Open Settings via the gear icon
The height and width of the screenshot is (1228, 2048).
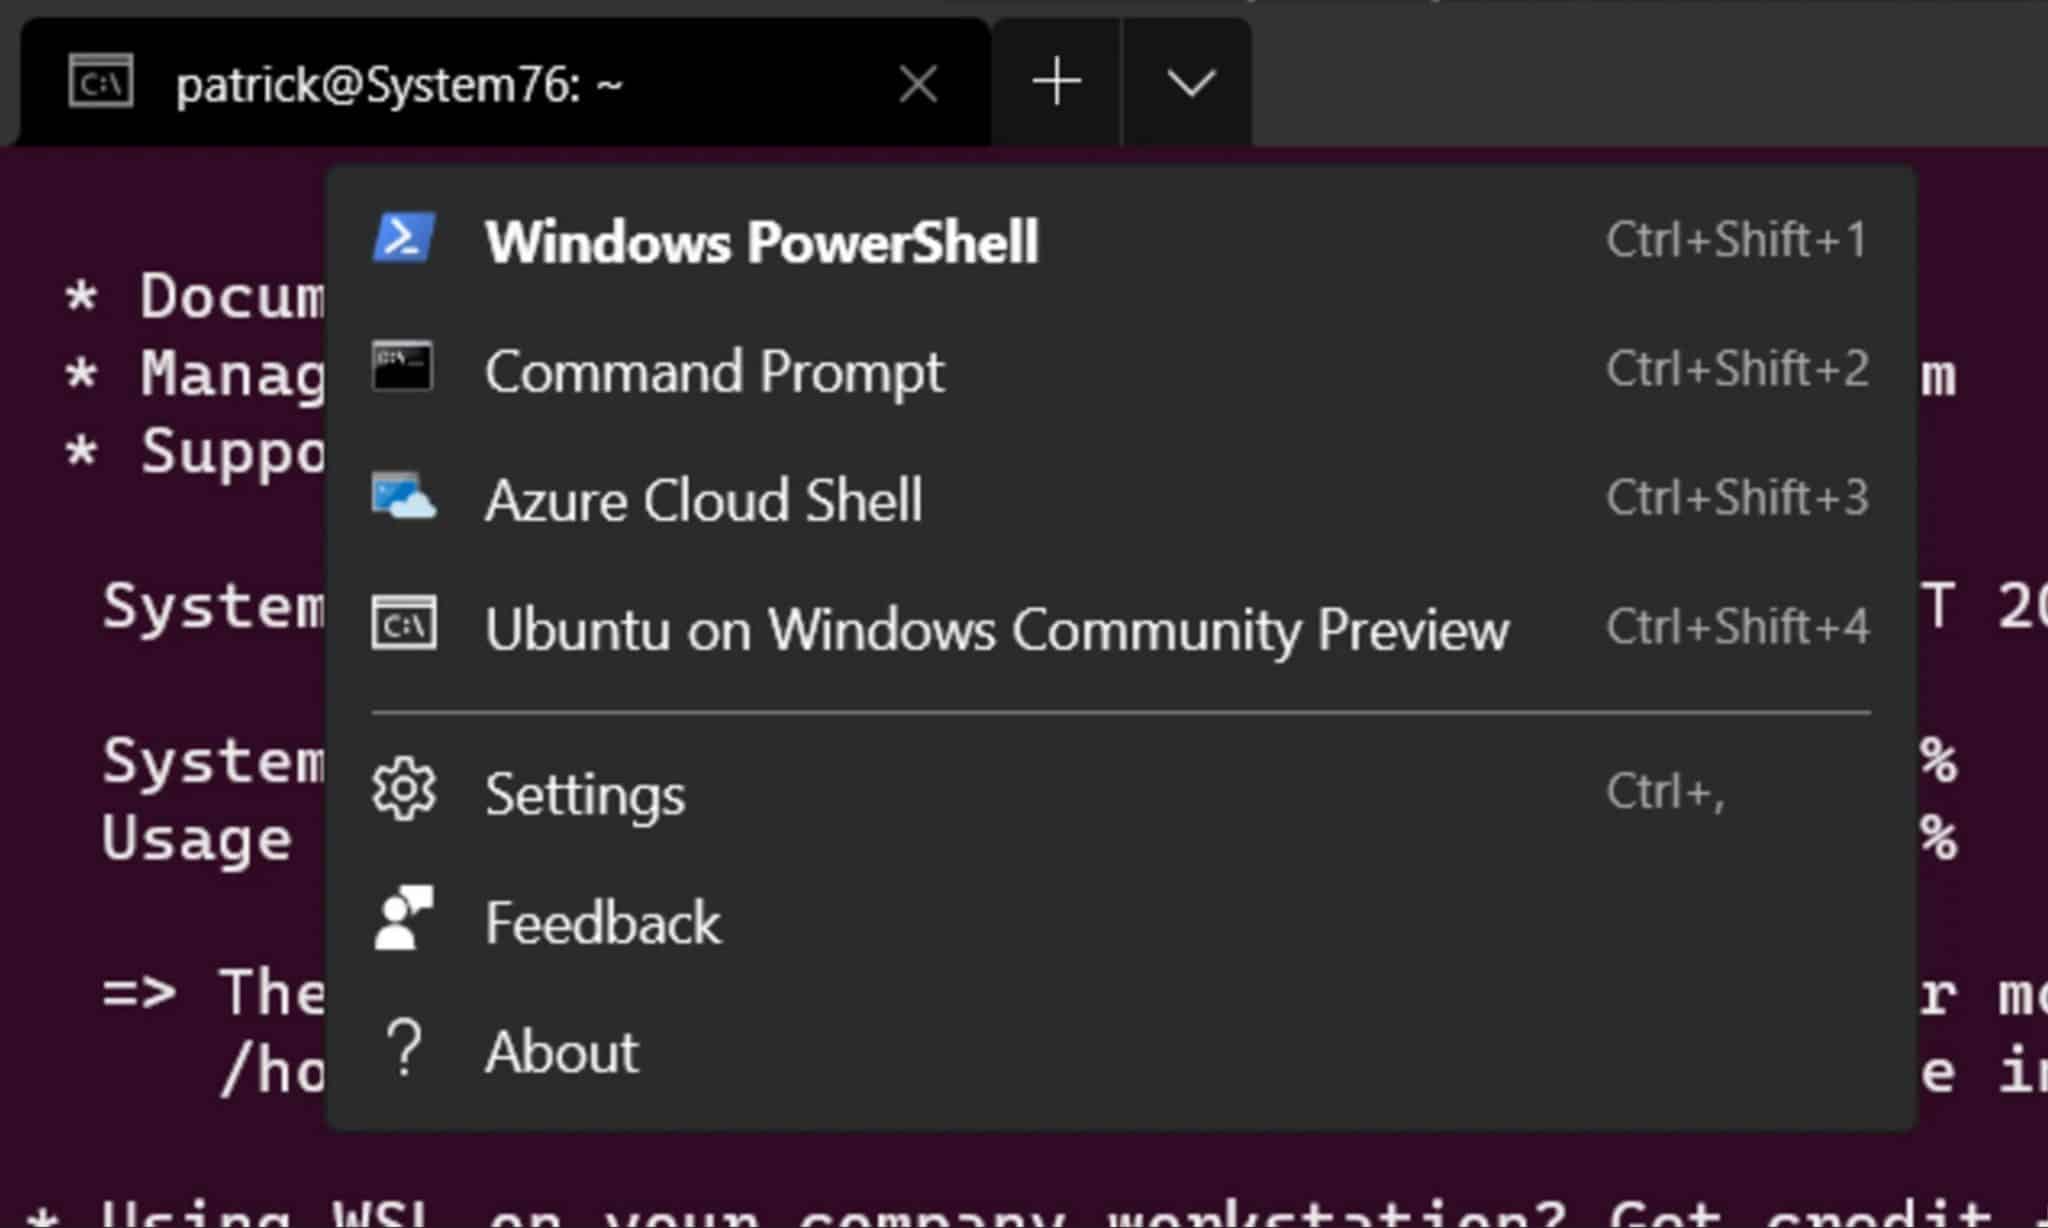404,791
